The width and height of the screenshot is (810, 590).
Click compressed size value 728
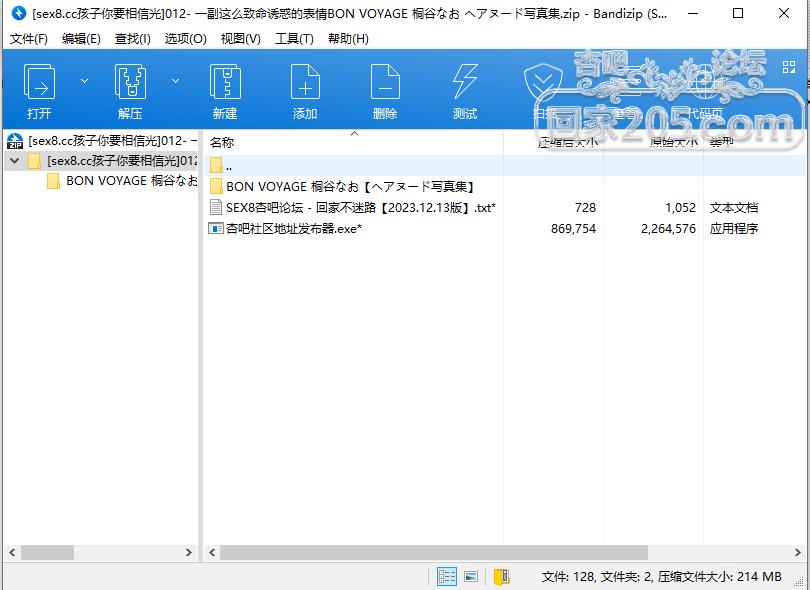[585, 207]
